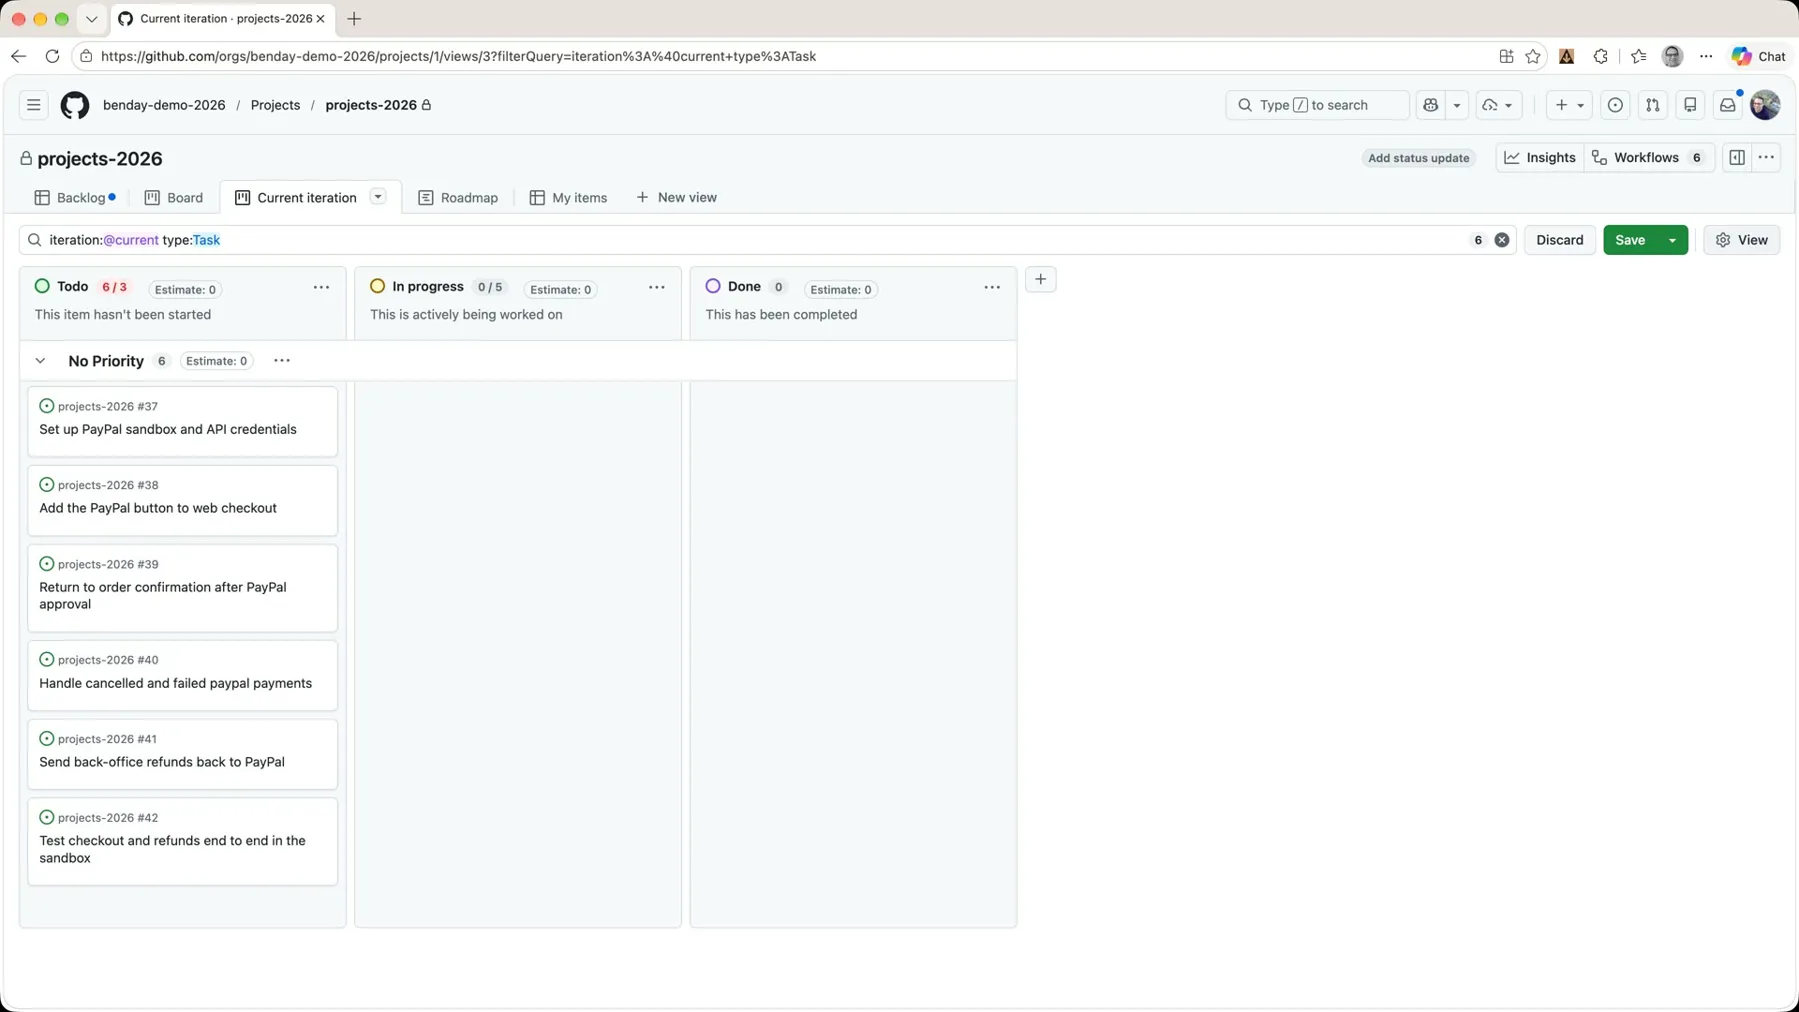Open the Done column options menu
The width and height of the screenshot is (1799, 1012).
point(992,288)
